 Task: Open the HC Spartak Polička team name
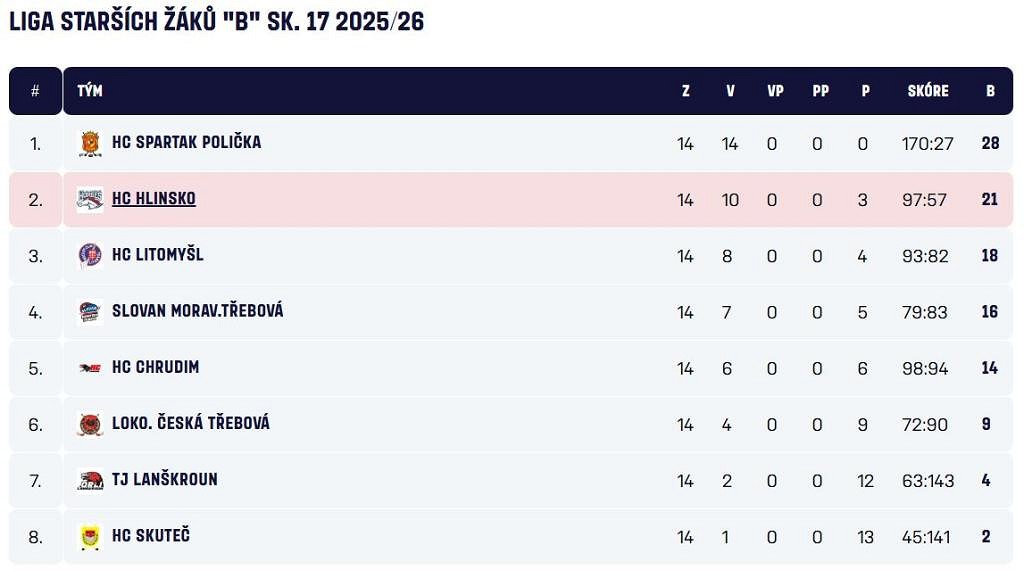(x=186, y=143)
